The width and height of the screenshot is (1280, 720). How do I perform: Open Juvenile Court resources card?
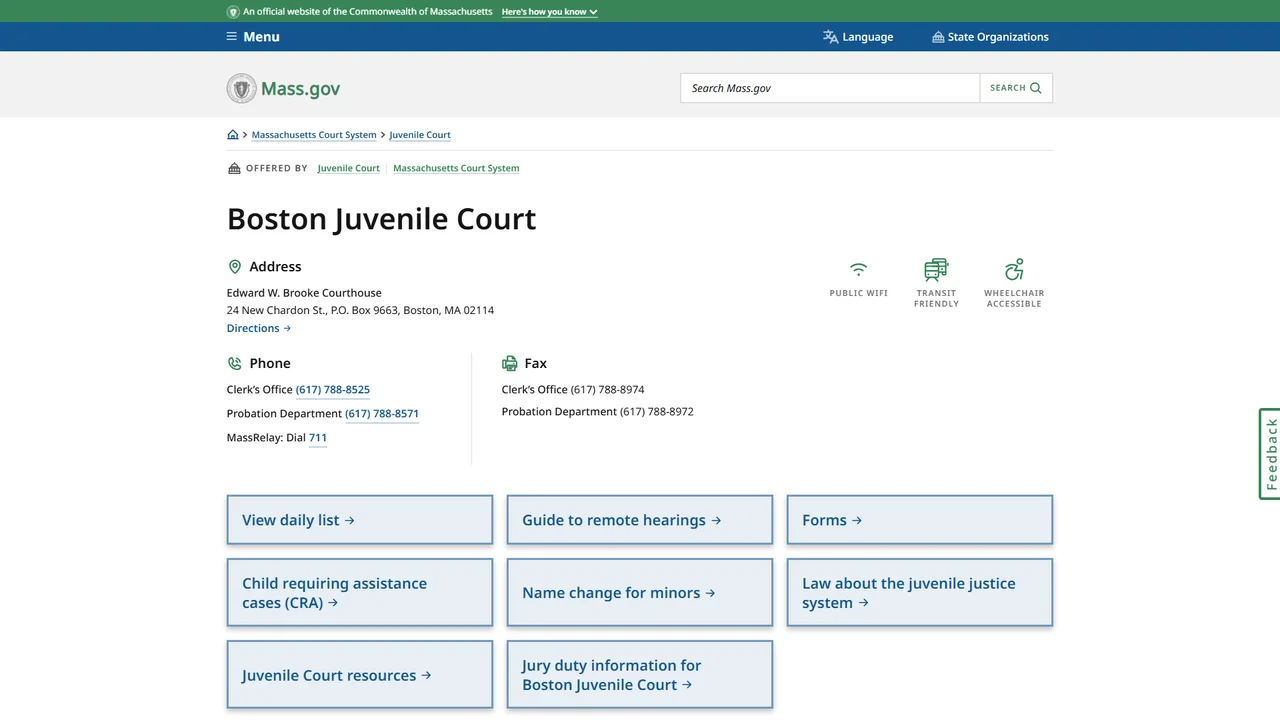coord(360,675)
